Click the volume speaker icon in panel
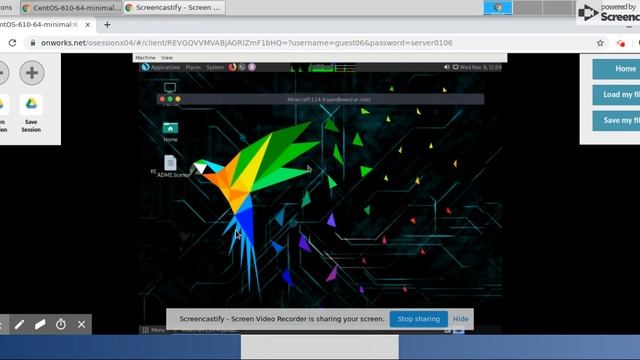 tap(447, 67)
